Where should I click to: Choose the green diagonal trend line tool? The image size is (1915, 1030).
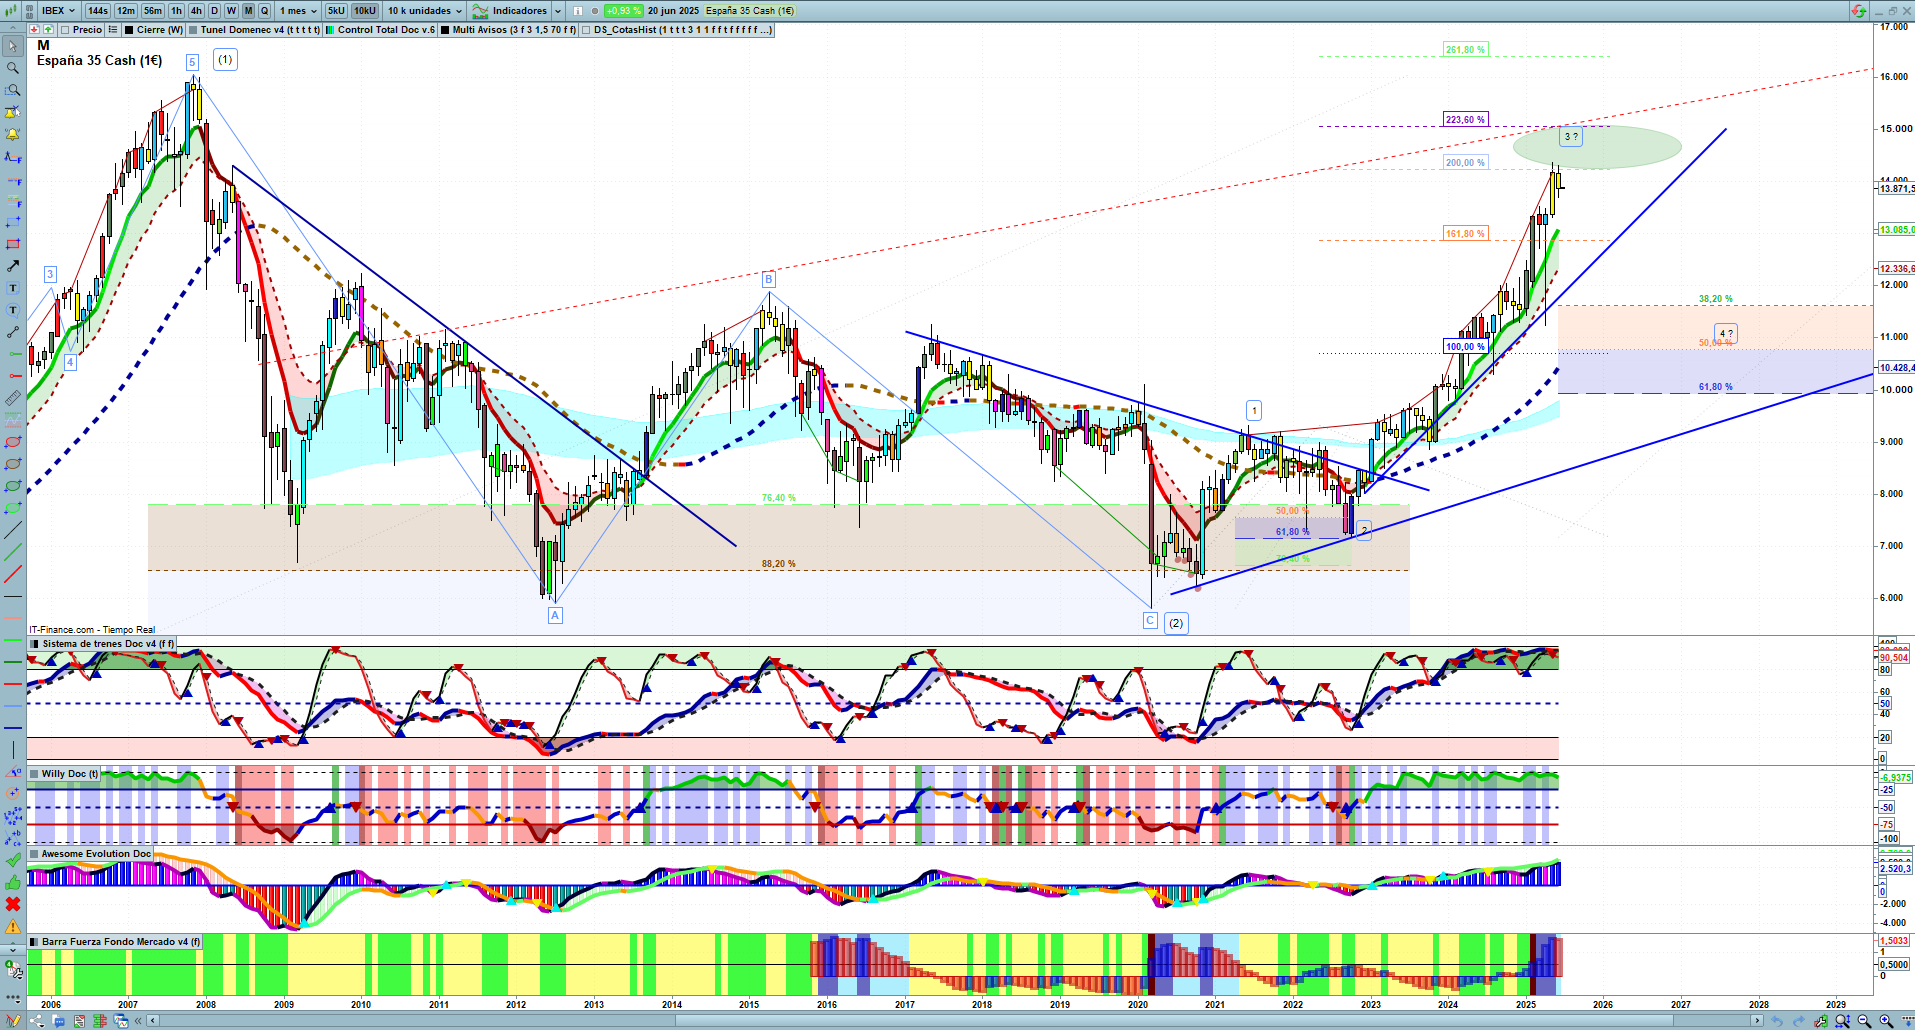coord(13,552)
